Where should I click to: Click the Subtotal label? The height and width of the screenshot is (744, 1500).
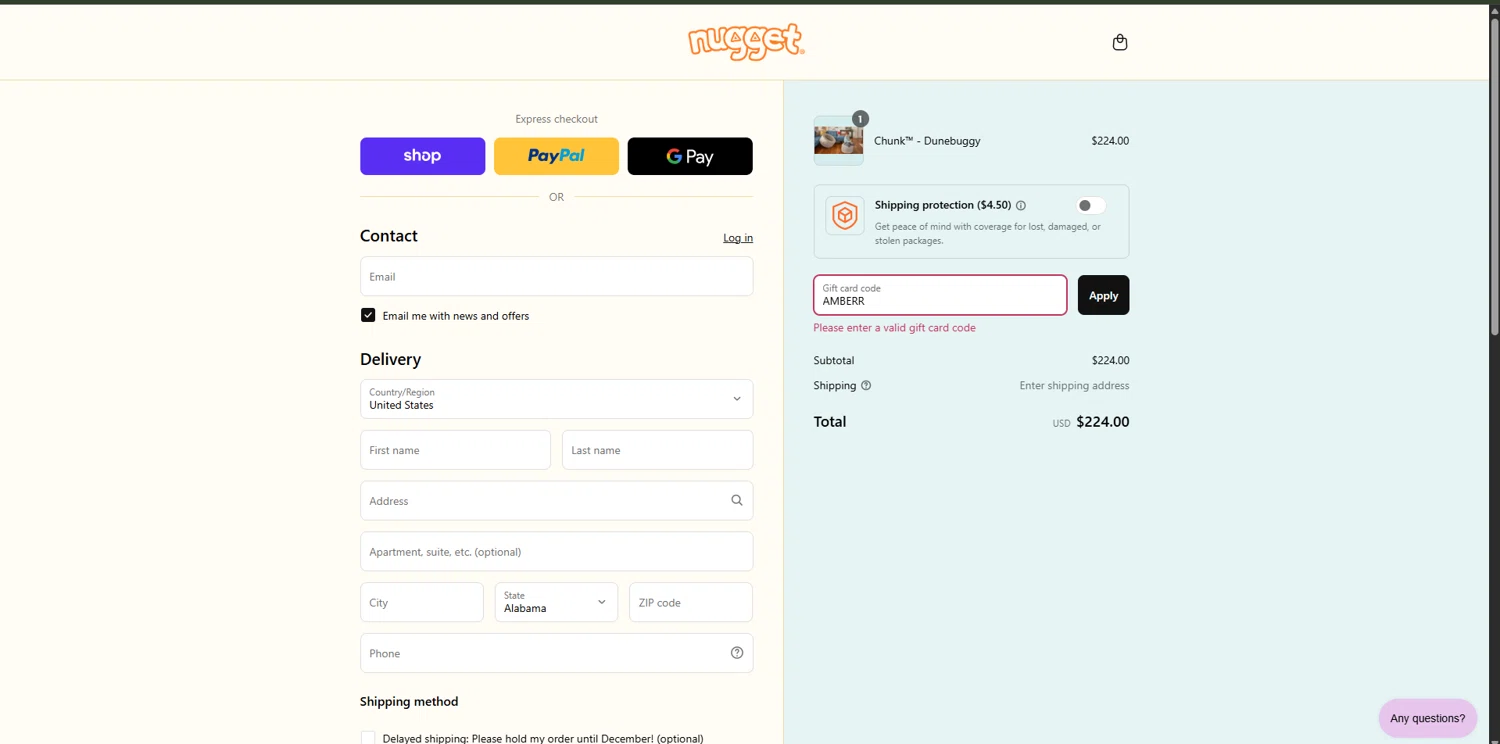click(834, 360)
